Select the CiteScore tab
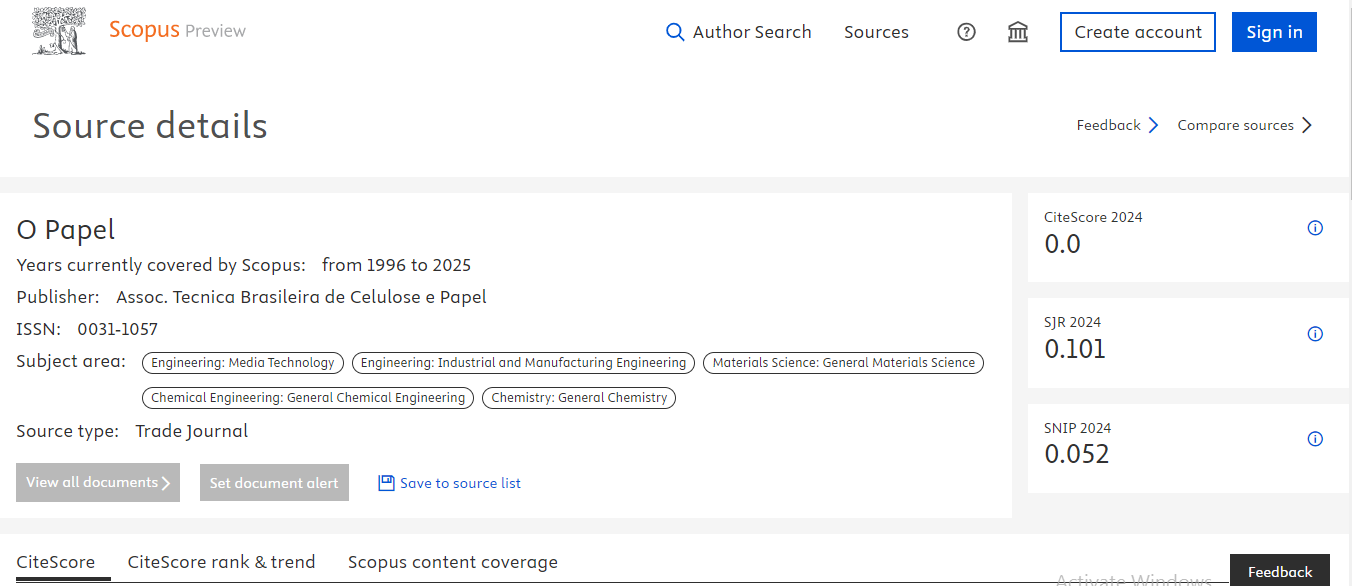This screenshot has width=1352, height=586. pyautogui.click(x=56, y=562)
